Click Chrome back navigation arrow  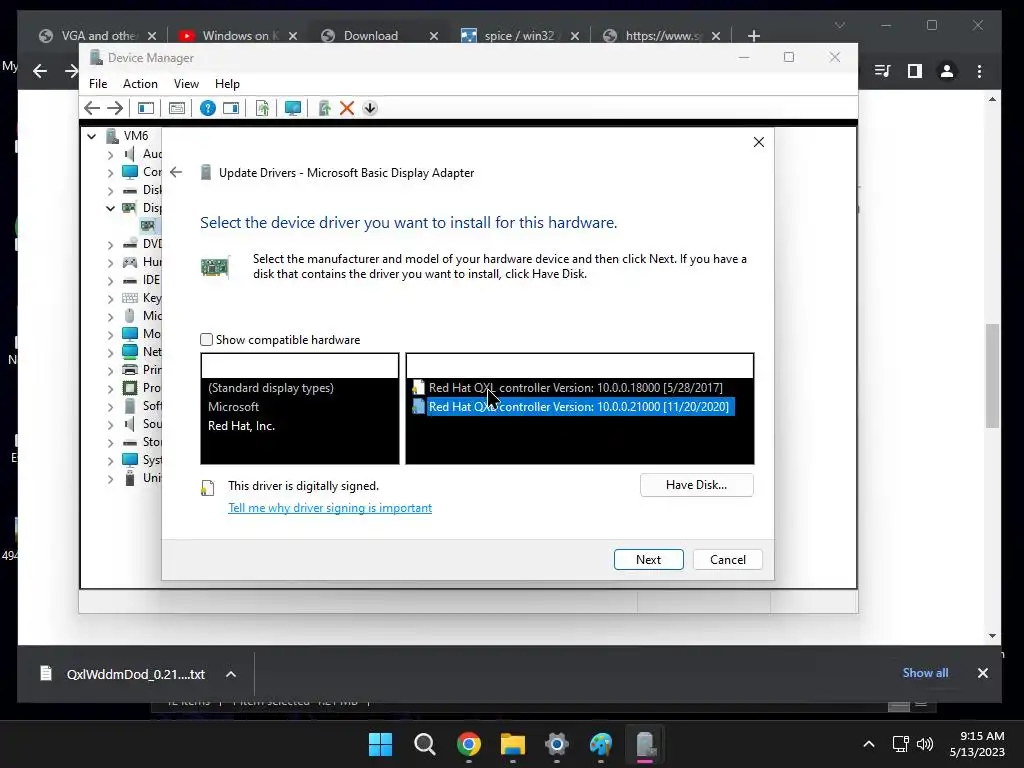coord(40,71)
